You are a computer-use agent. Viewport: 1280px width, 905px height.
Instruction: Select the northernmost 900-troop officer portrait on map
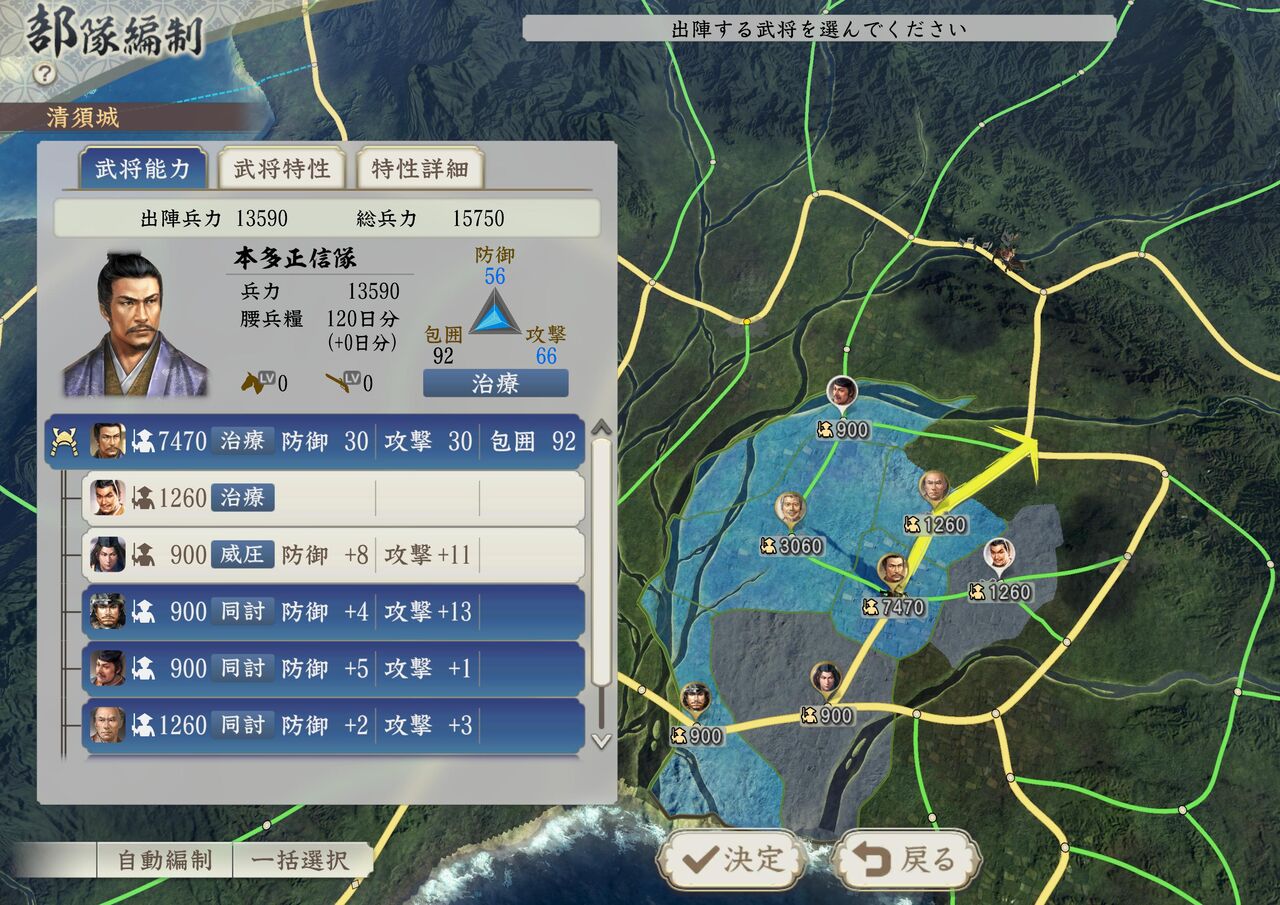click(843, 395)
